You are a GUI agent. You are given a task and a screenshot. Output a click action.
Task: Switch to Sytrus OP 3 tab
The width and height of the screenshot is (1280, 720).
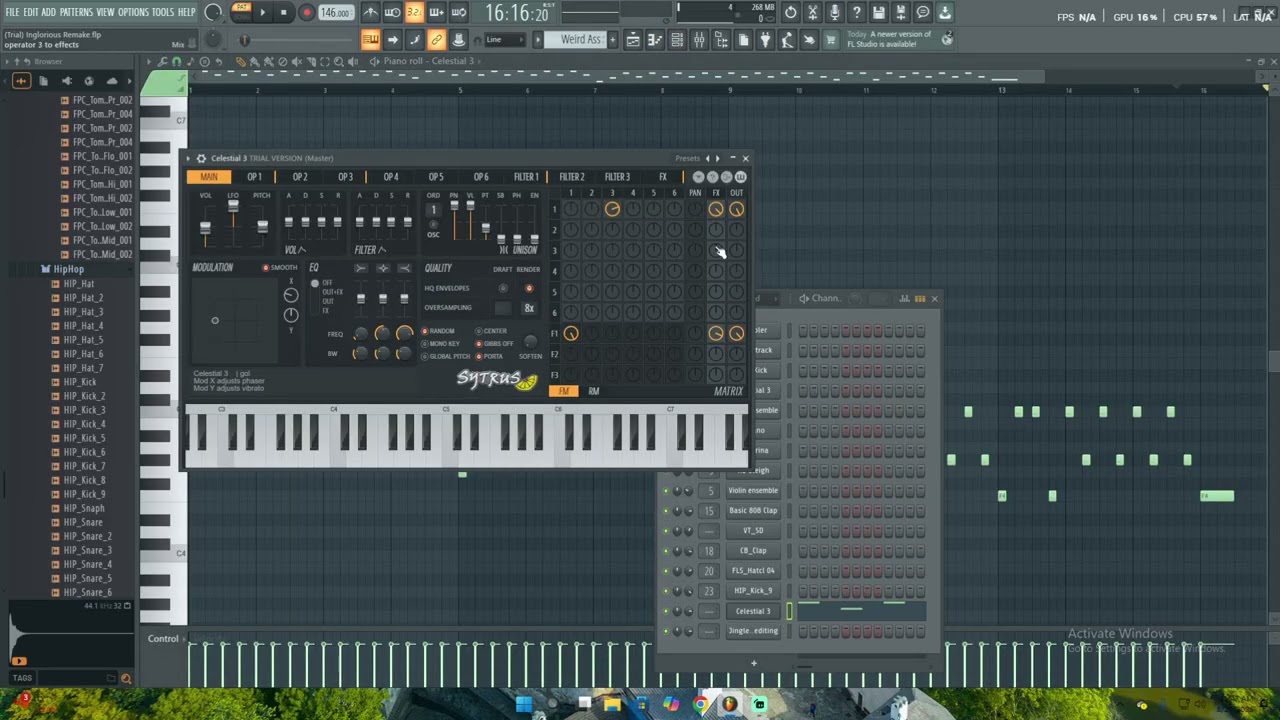[x=345, y=177]
